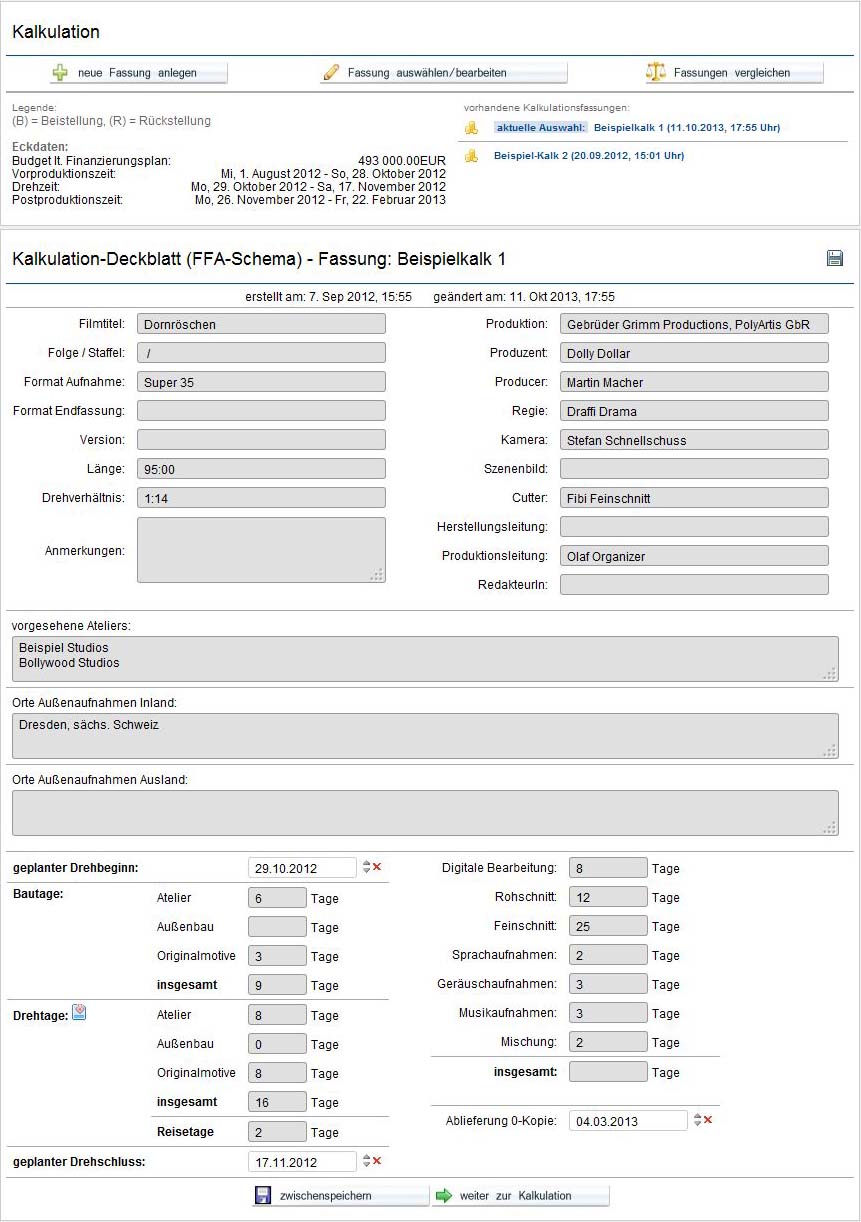Click the geplanter Drehbeginn date field
861x1222 pixels.
coord(302,868)
